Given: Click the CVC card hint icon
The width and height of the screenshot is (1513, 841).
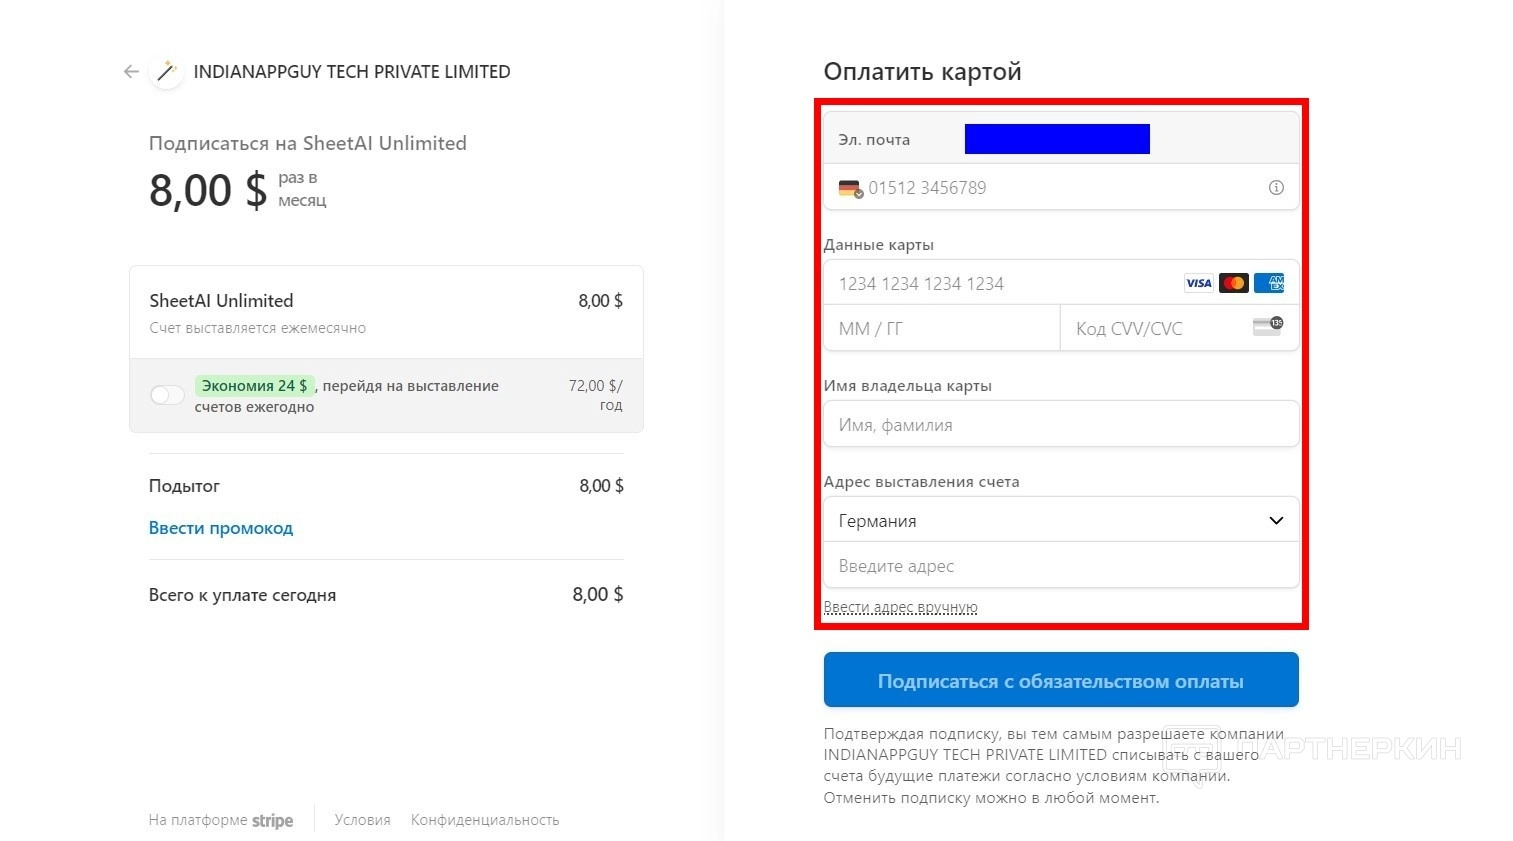Looking at the screenshot, I should (1268, 327).
